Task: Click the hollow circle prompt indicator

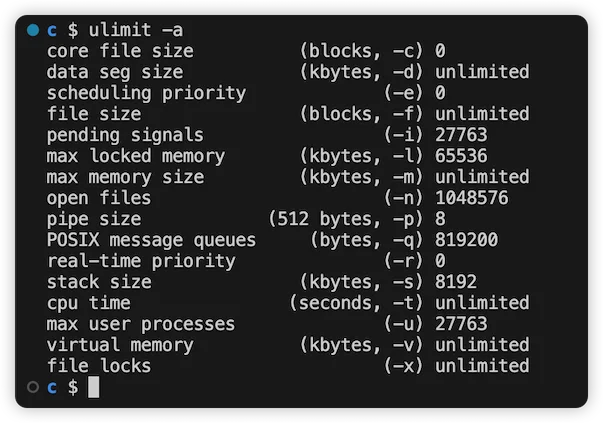Action: 33,386
